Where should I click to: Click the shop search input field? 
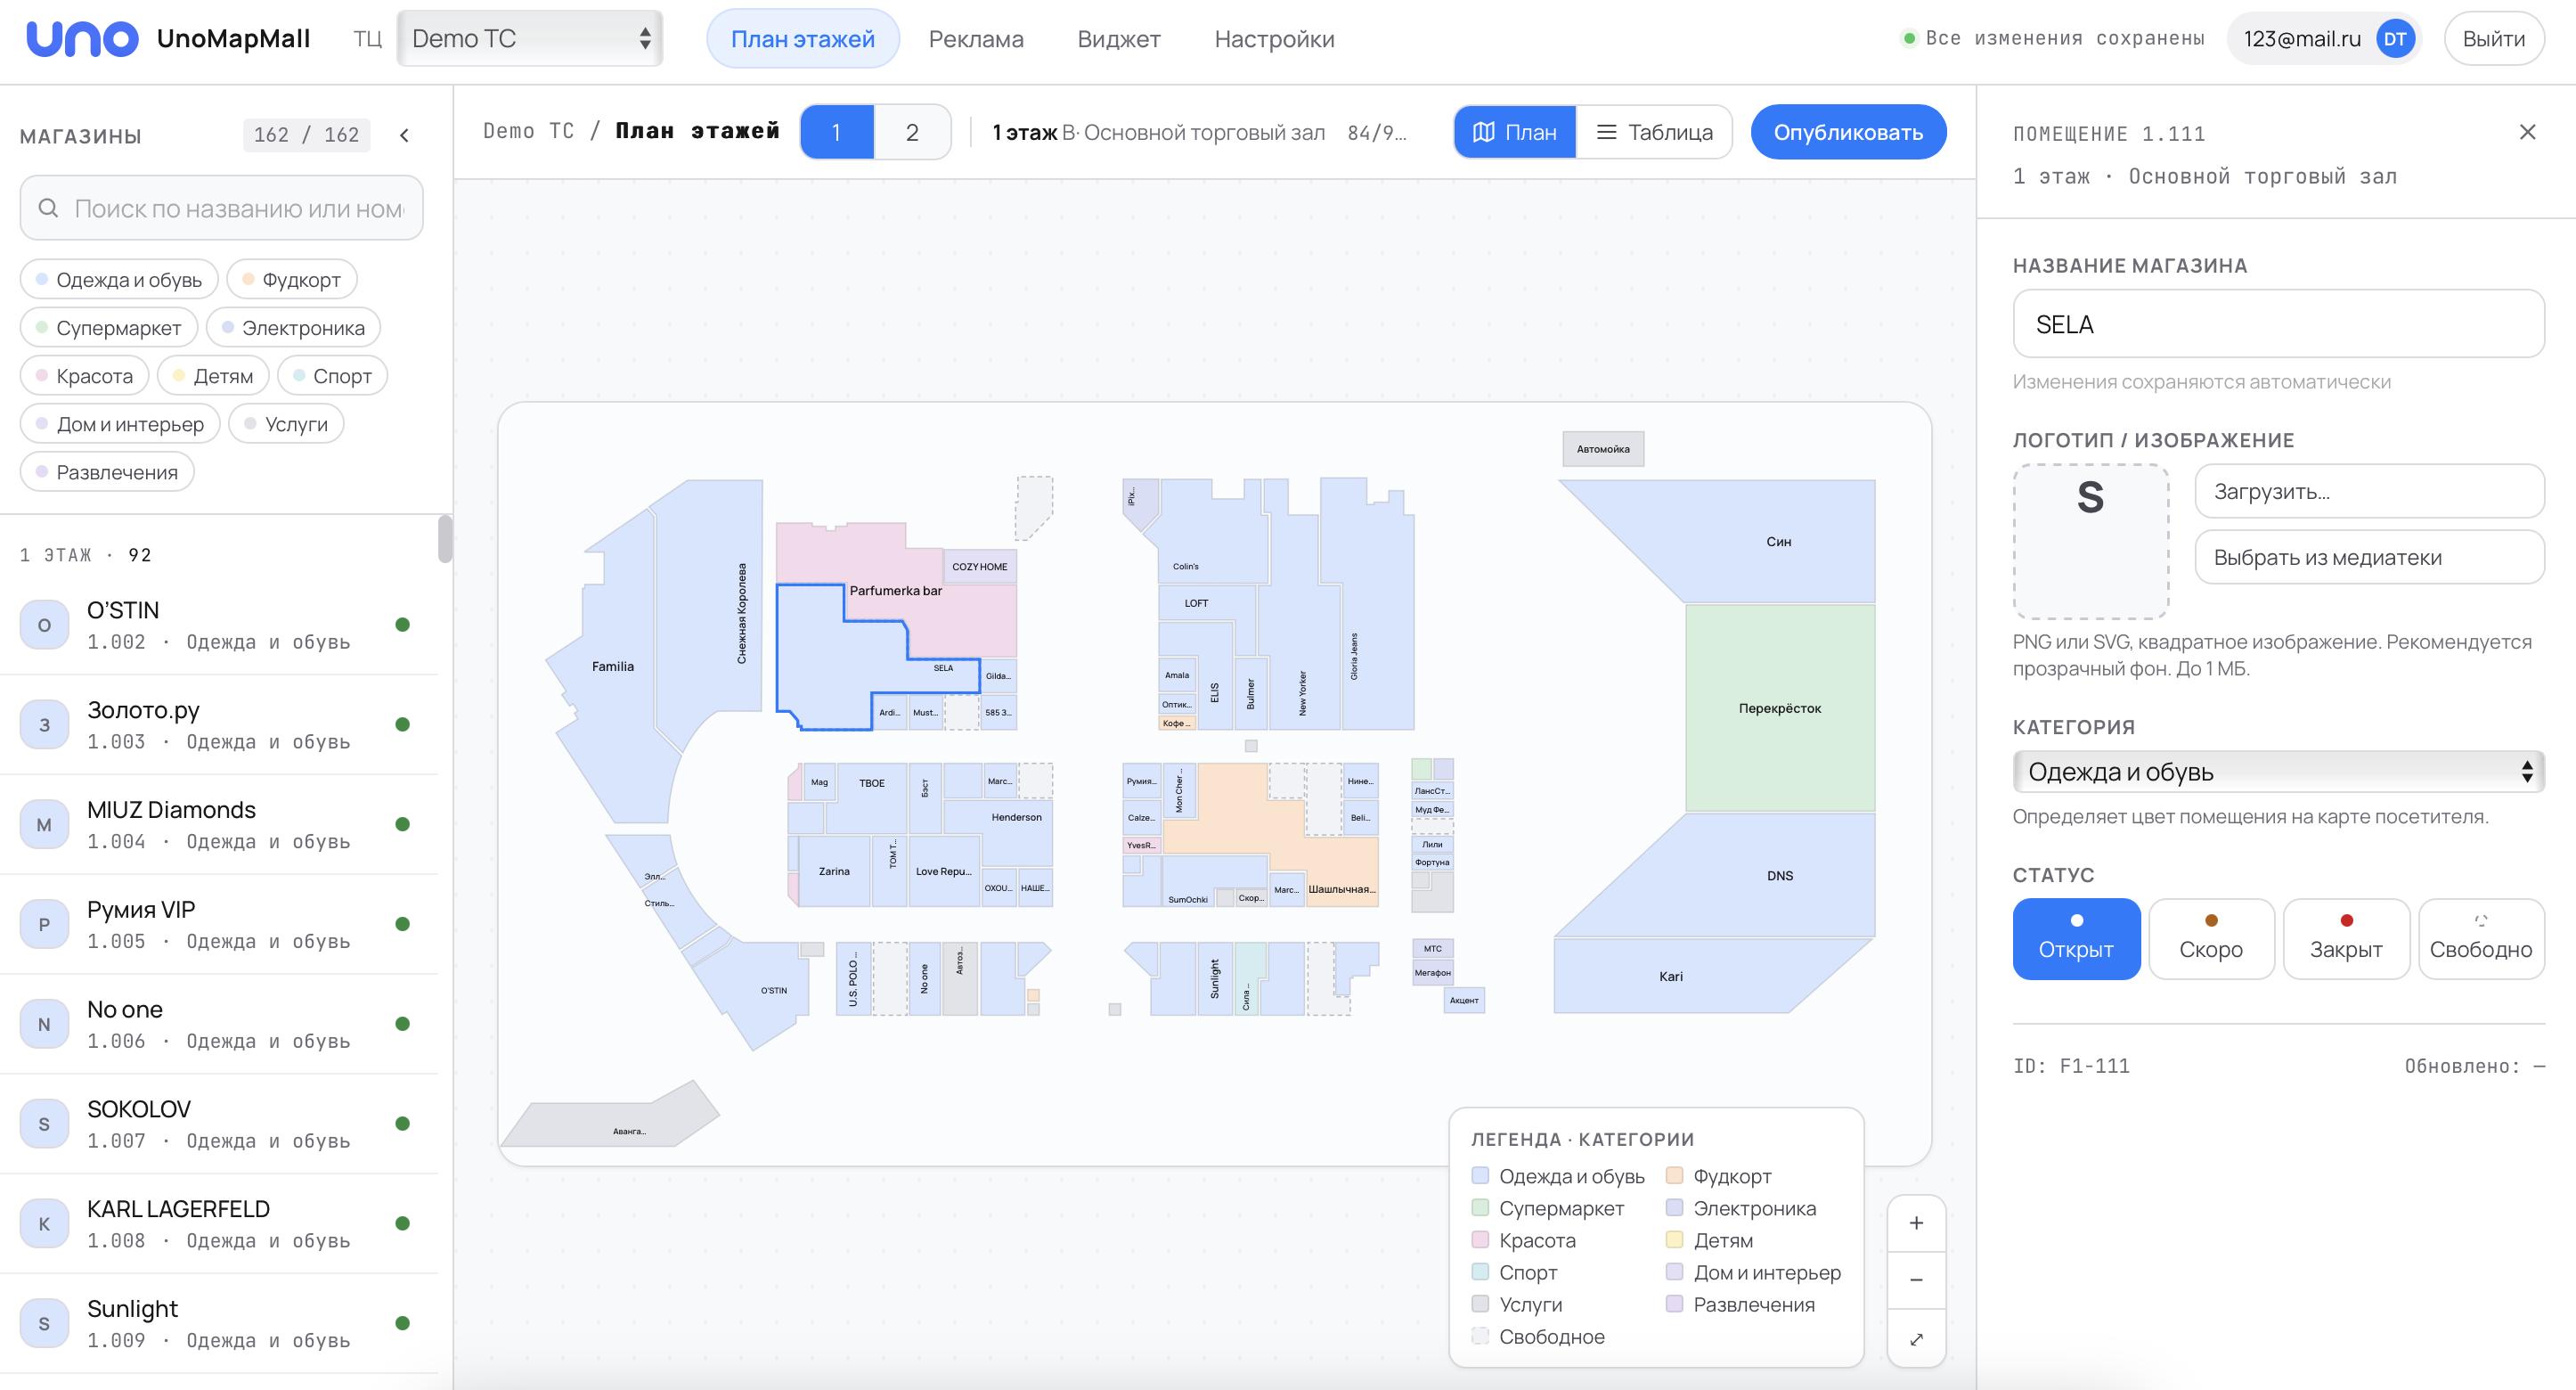[x=222, y=208]
